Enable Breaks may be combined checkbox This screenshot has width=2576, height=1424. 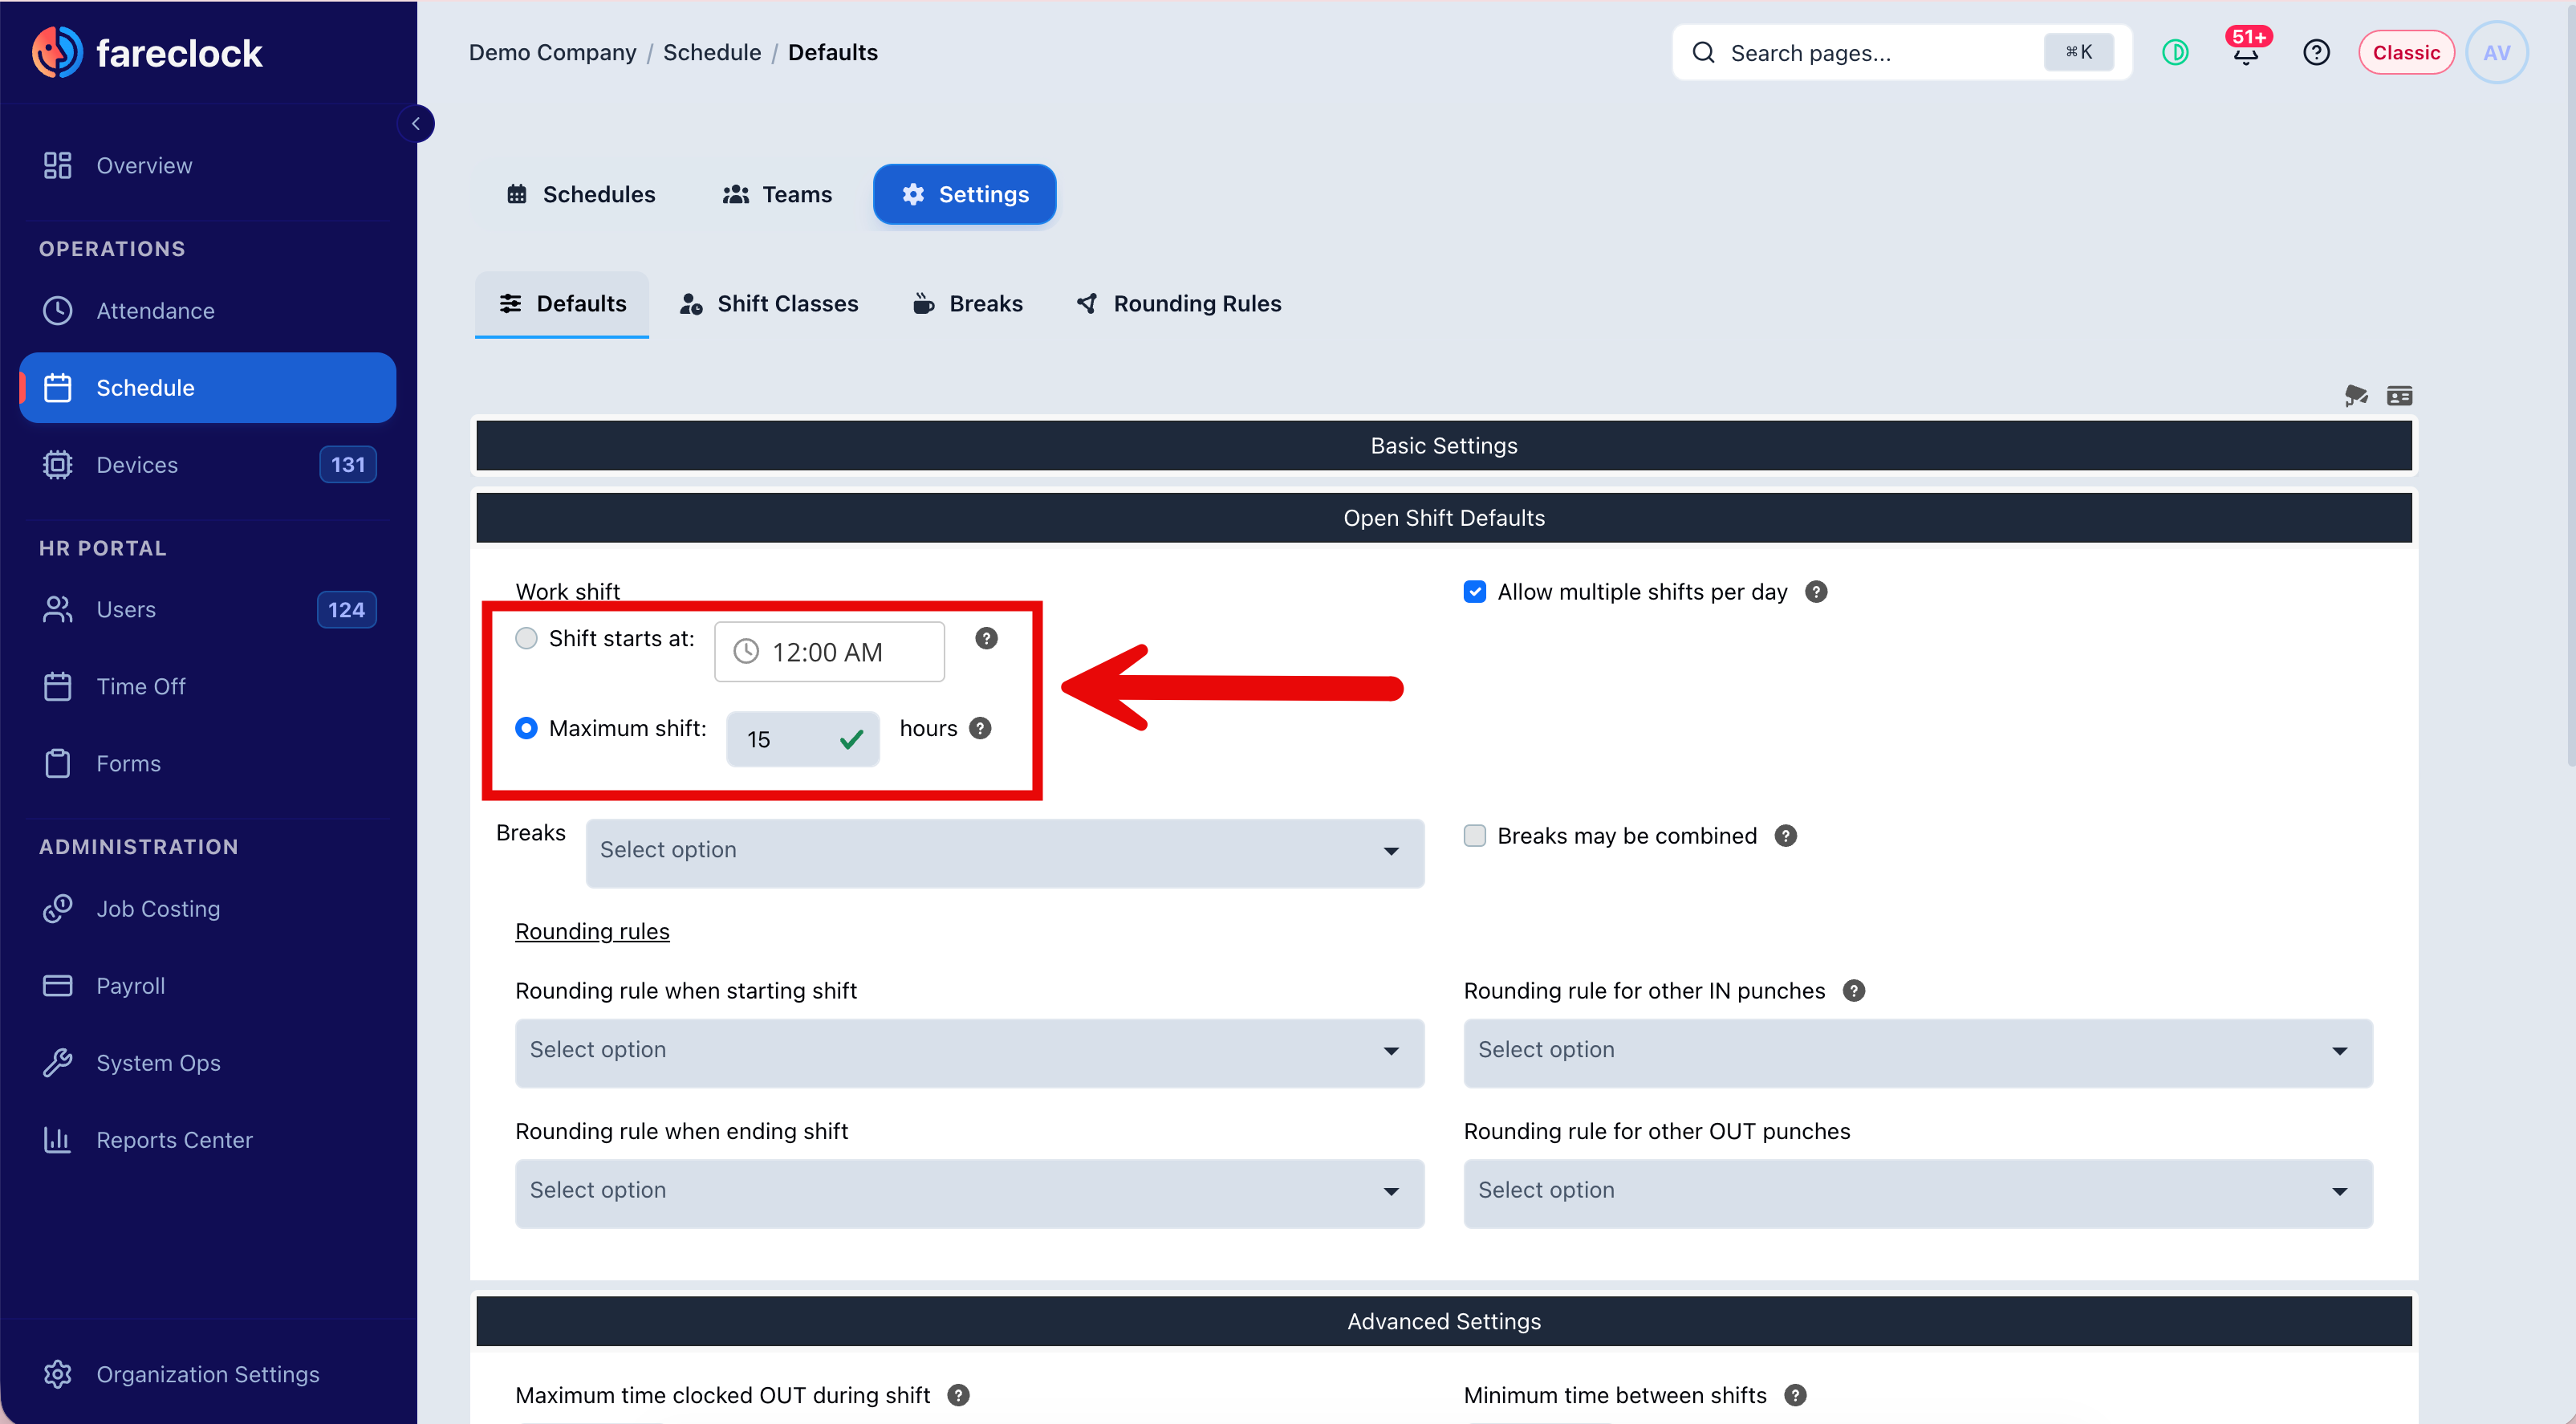(1474, 836)
